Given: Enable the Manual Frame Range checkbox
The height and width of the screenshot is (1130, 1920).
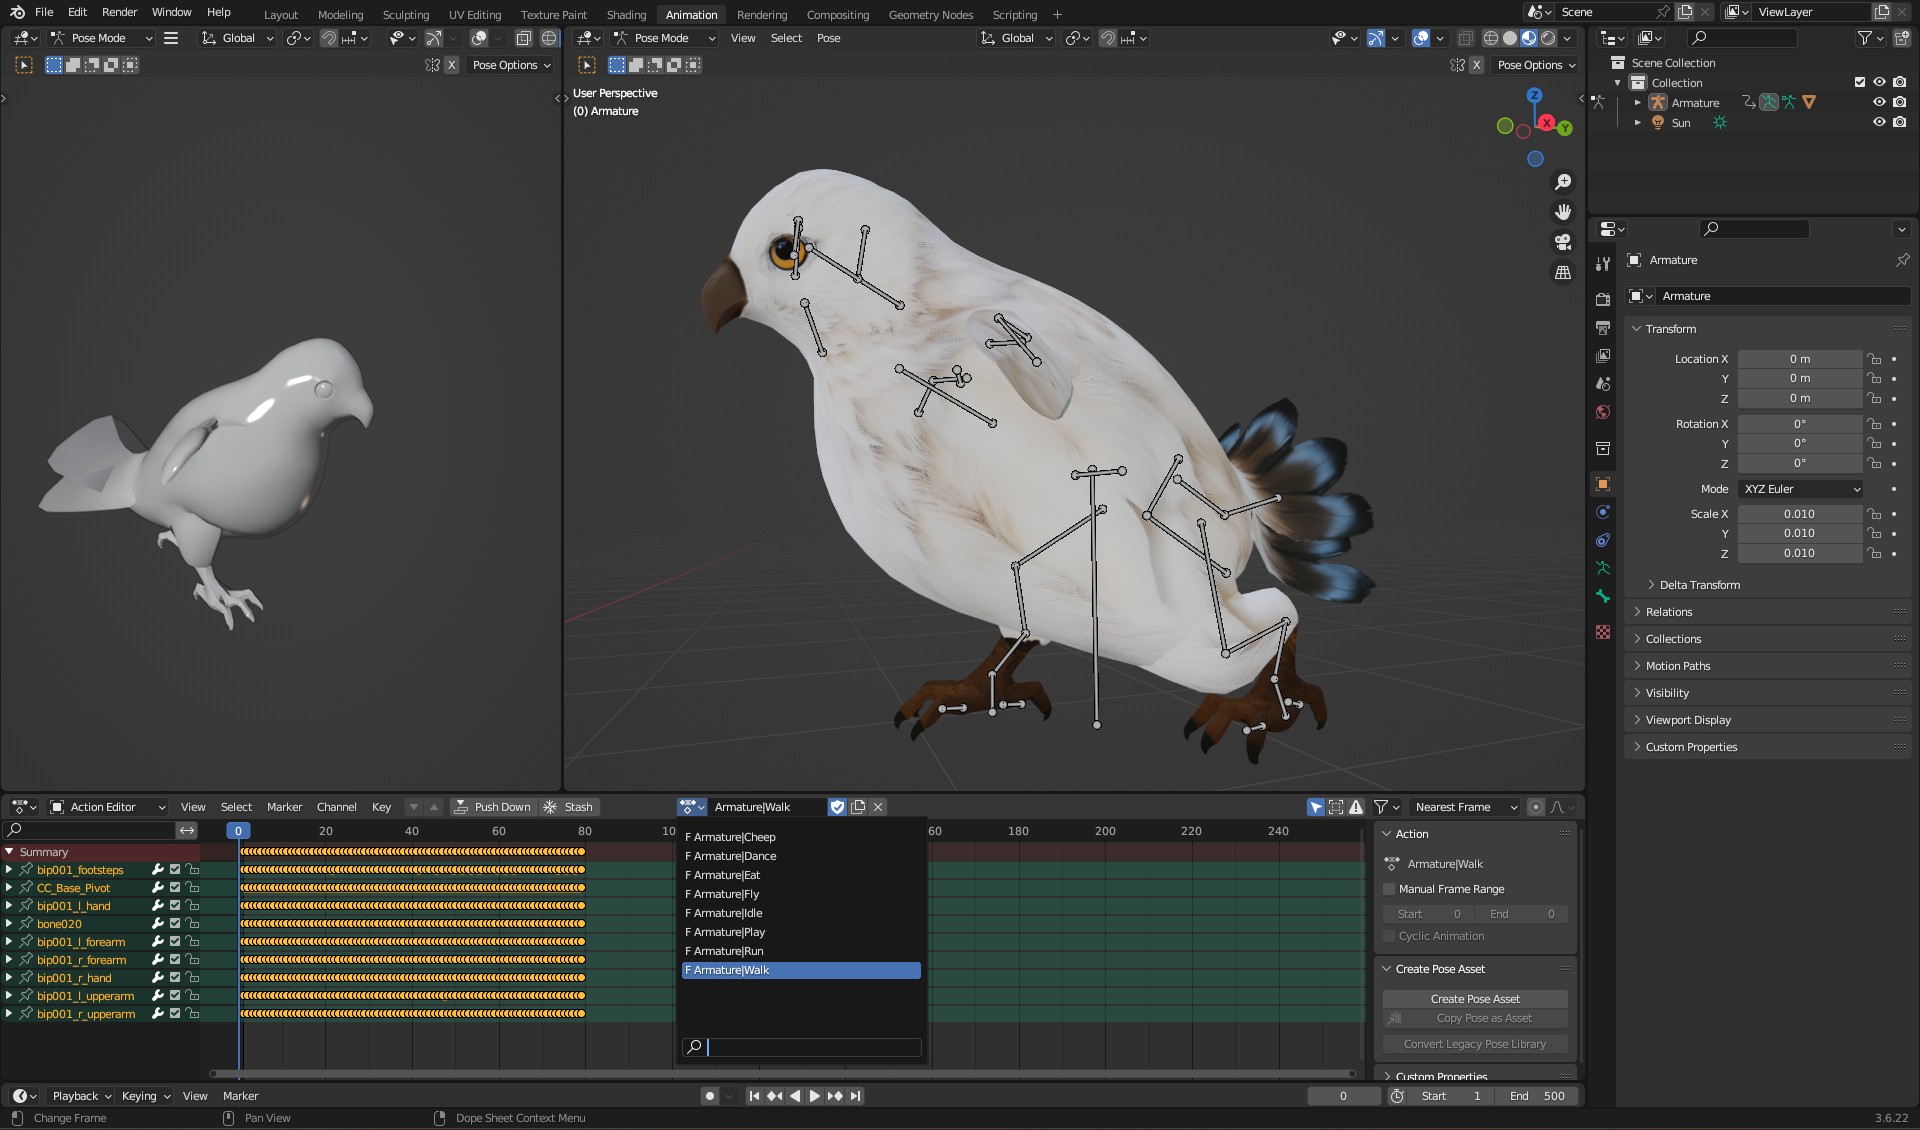Looking at the screenshot, I should 1389,889.
